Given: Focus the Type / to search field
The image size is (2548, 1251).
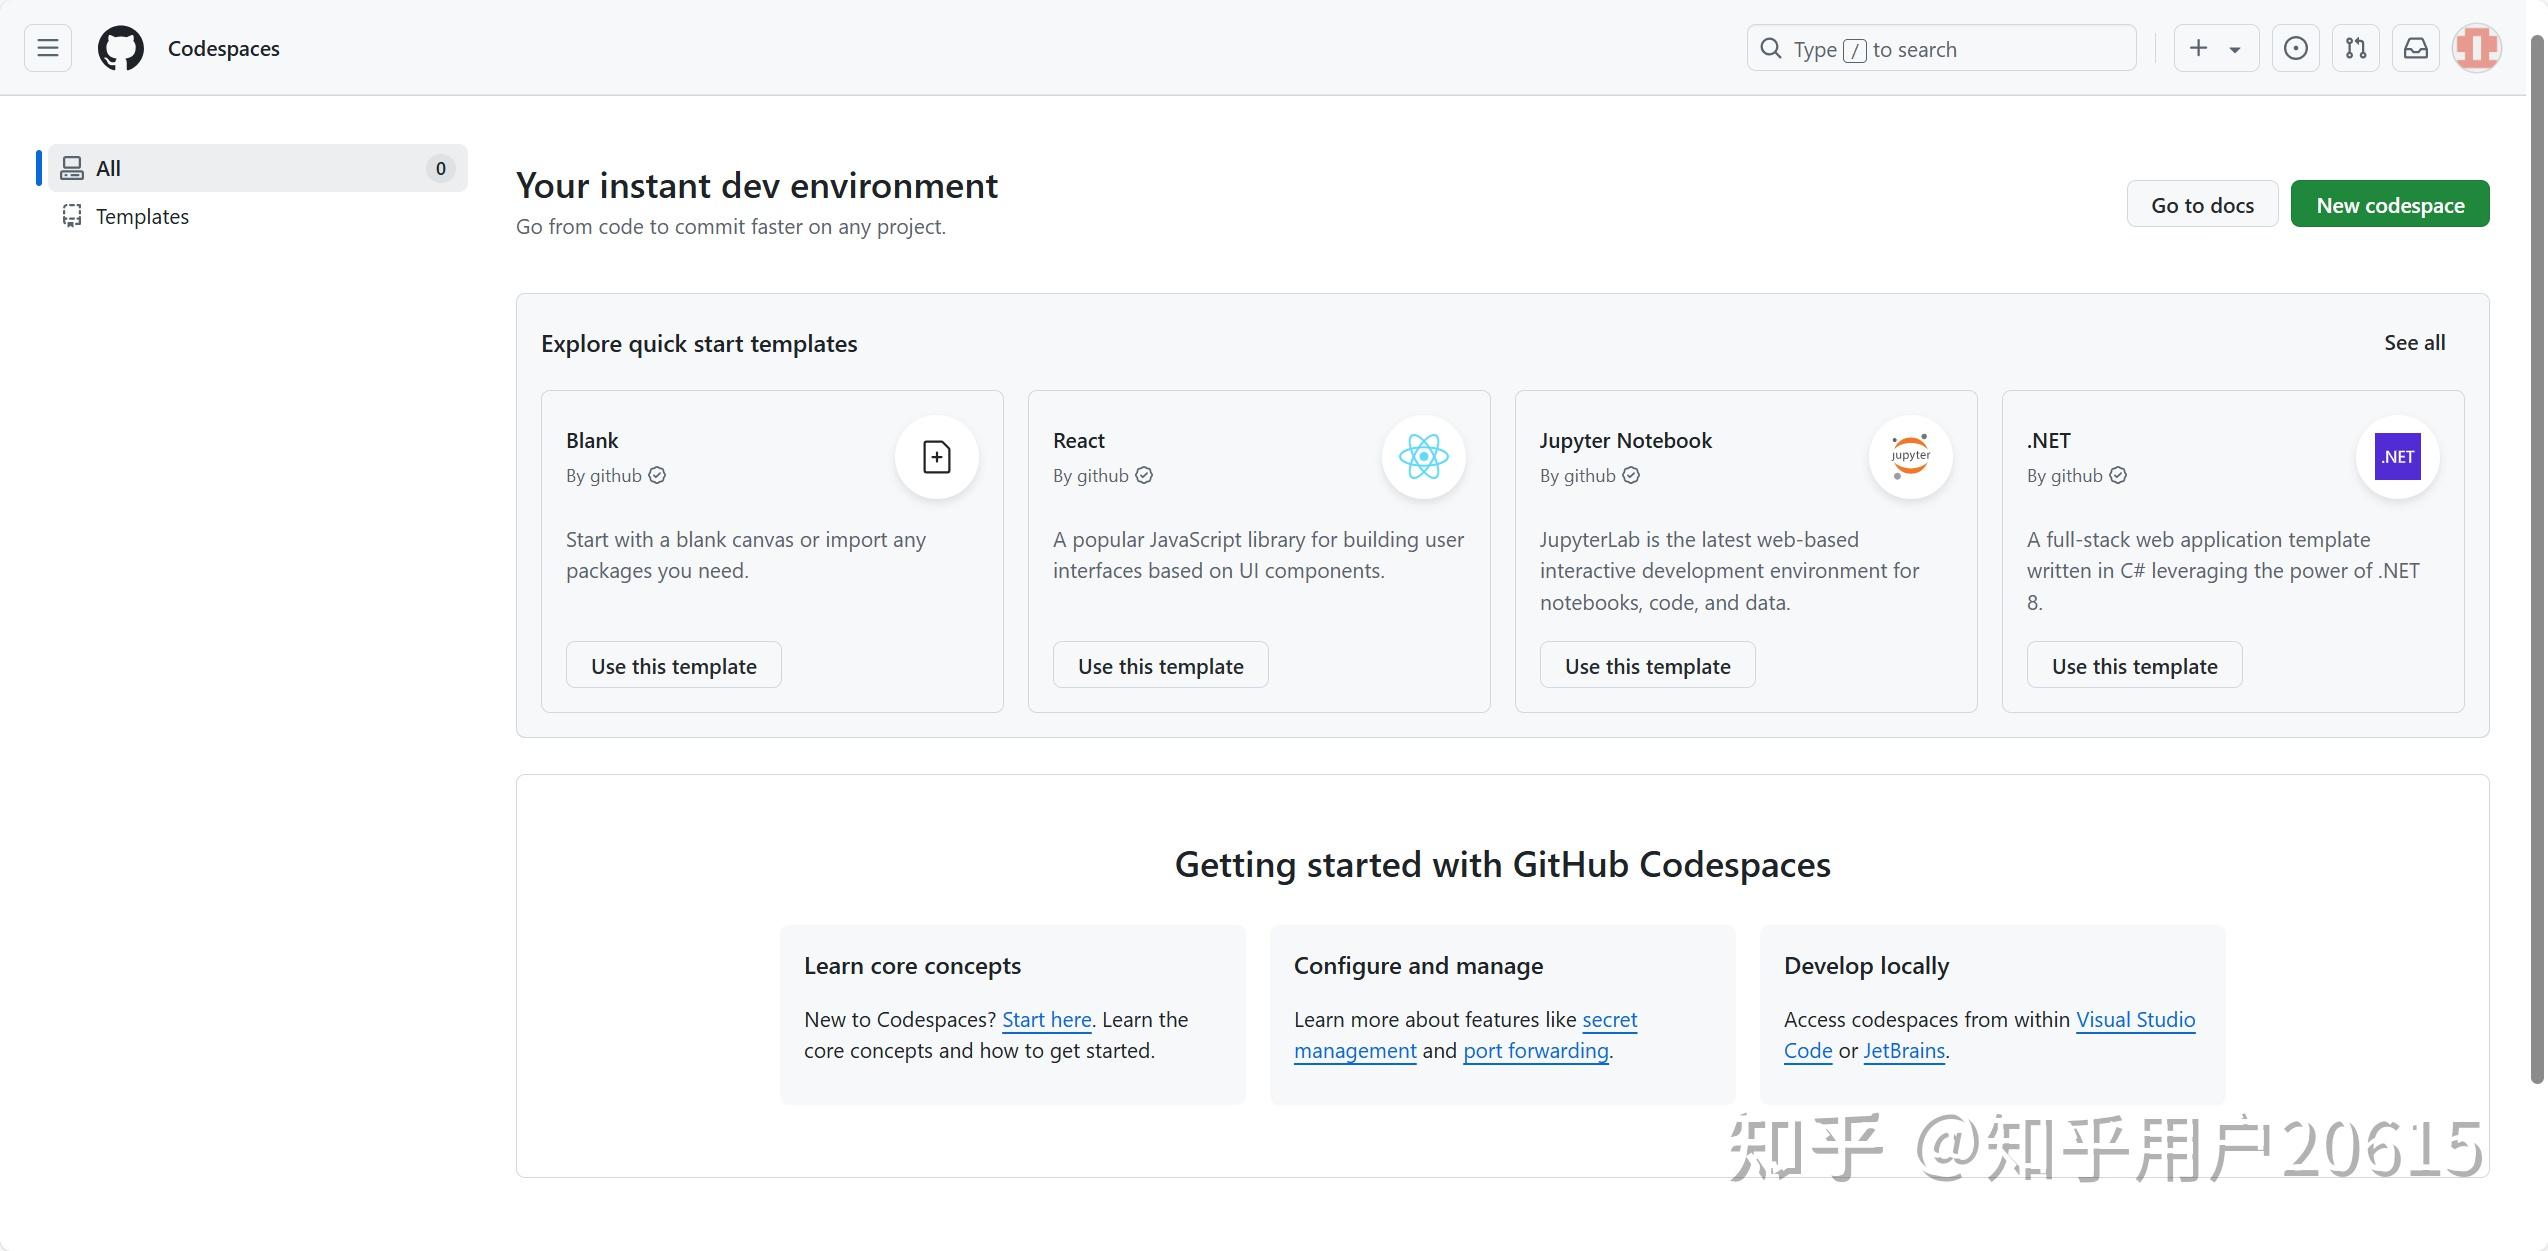Looking at the screenshot, I should (1940, 49).
